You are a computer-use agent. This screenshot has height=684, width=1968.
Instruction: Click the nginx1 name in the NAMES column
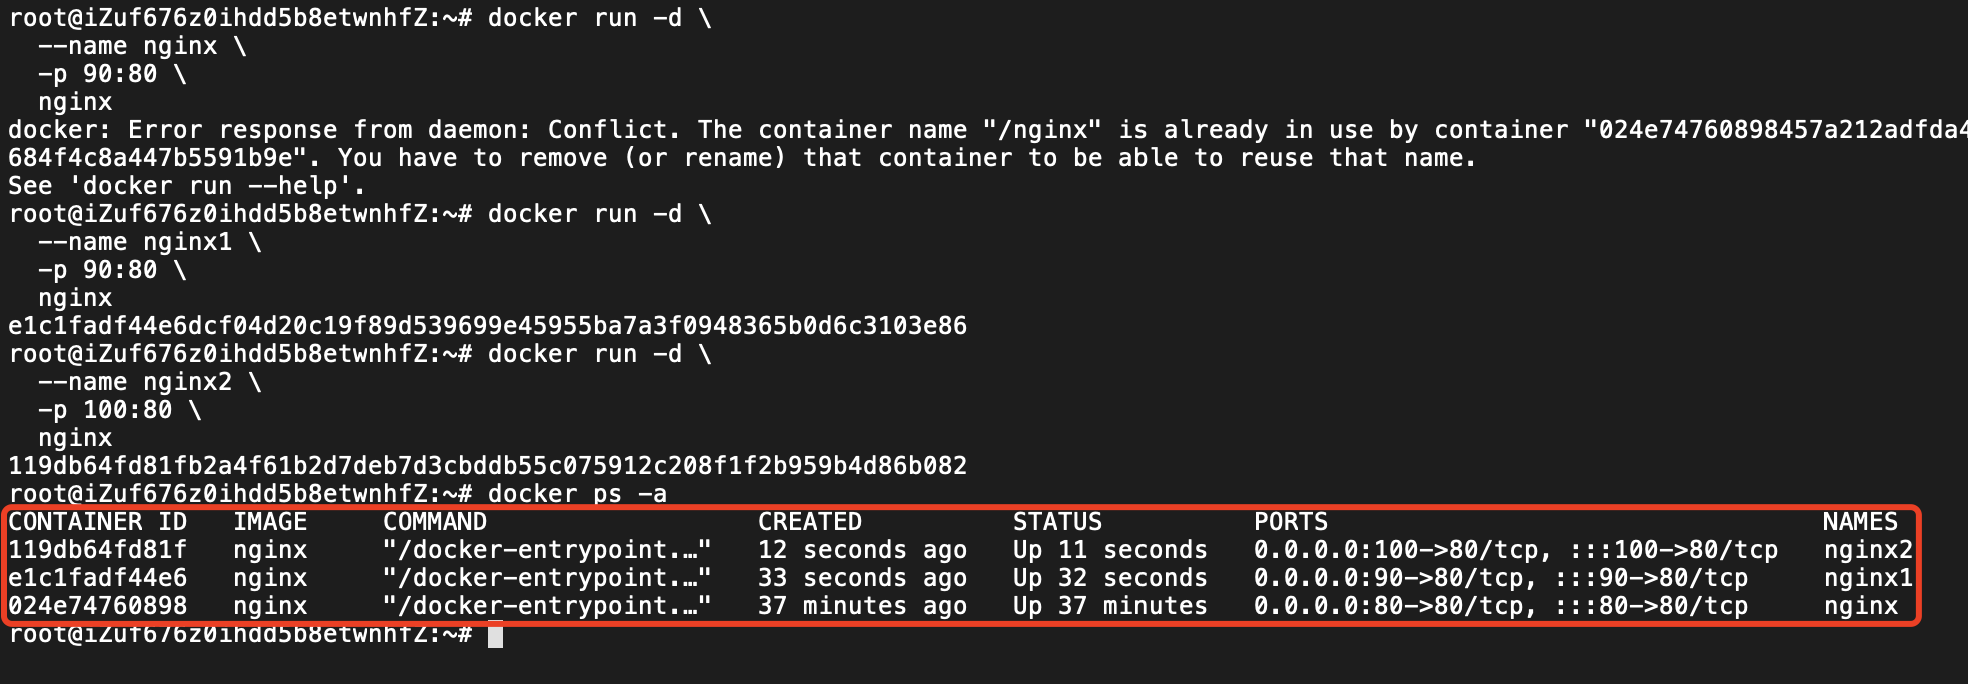pyautogui.click(x=1867, y=578)
